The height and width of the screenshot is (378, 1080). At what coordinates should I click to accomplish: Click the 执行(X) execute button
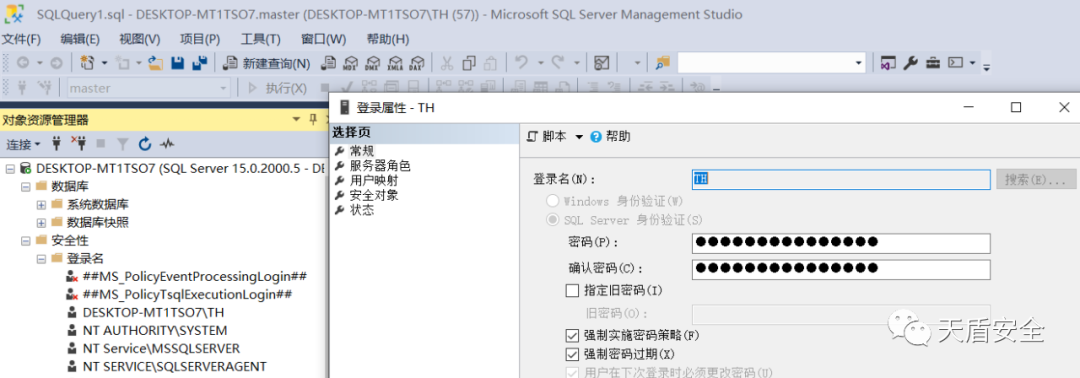(277, 87)
